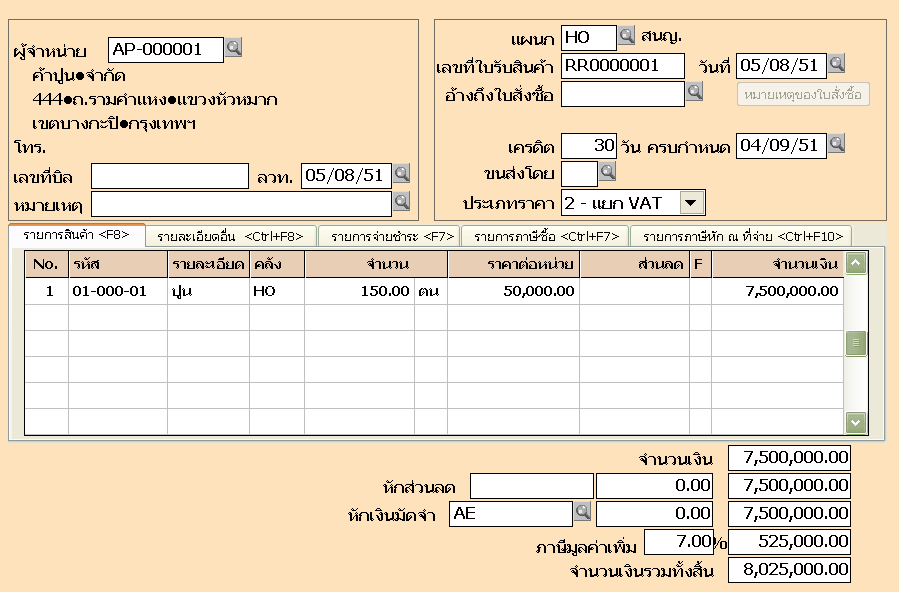Click lookup icon next to หักเงินมัดจำ AE field
Viewport: 899px width, 592px height.
coord(582,512)
